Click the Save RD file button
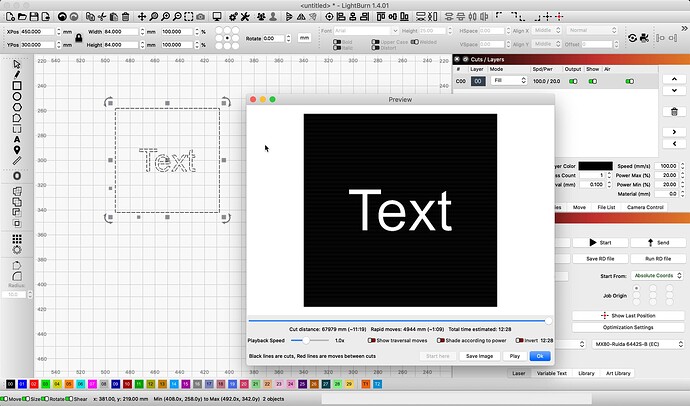690x406 pixels. [600, 259]
